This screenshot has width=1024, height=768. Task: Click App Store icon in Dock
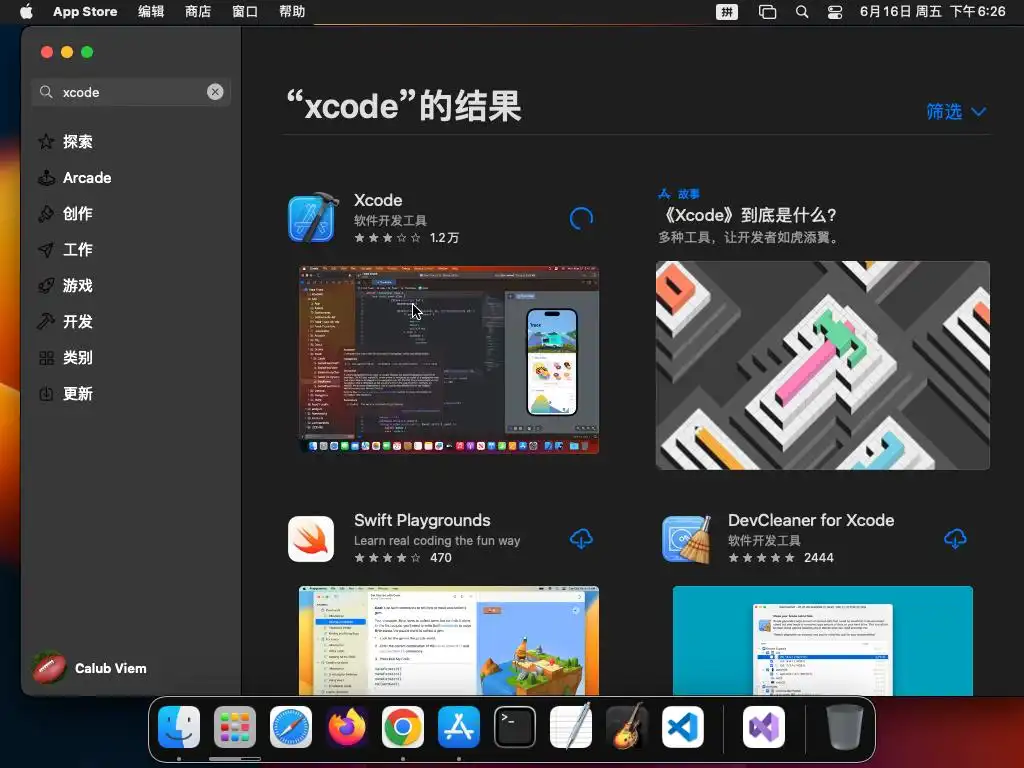(x=459, y=727)
